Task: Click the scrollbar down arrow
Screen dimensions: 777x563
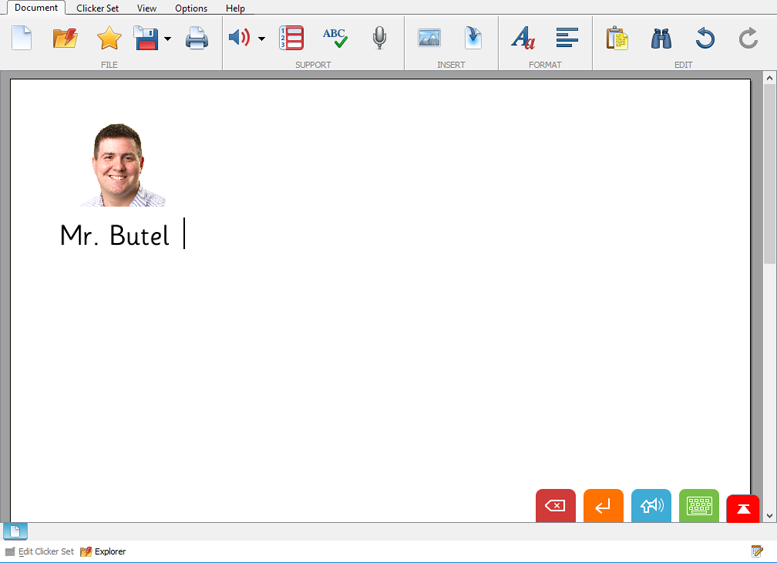Action: pyautogui.click(x=769, y=515)
